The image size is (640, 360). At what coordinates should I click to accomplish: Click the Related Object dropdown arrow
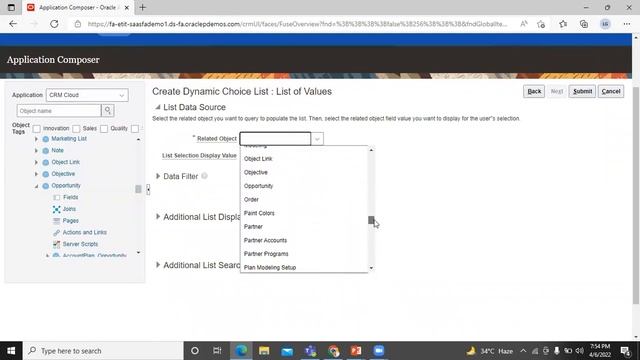point(317,139)
